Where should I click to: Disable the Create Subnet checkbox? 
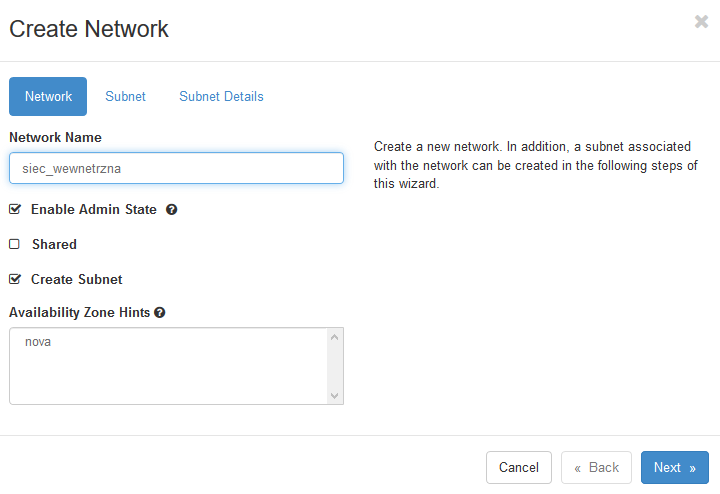click(15, 279)
